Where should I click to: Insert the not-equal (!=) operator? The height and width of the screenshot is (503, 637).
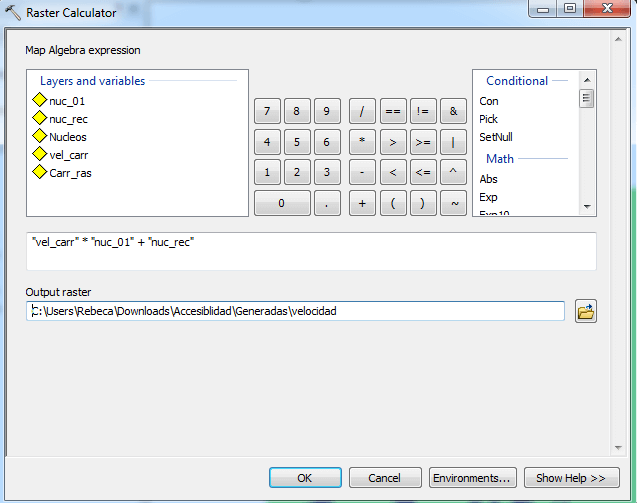[x=423, y=111]
